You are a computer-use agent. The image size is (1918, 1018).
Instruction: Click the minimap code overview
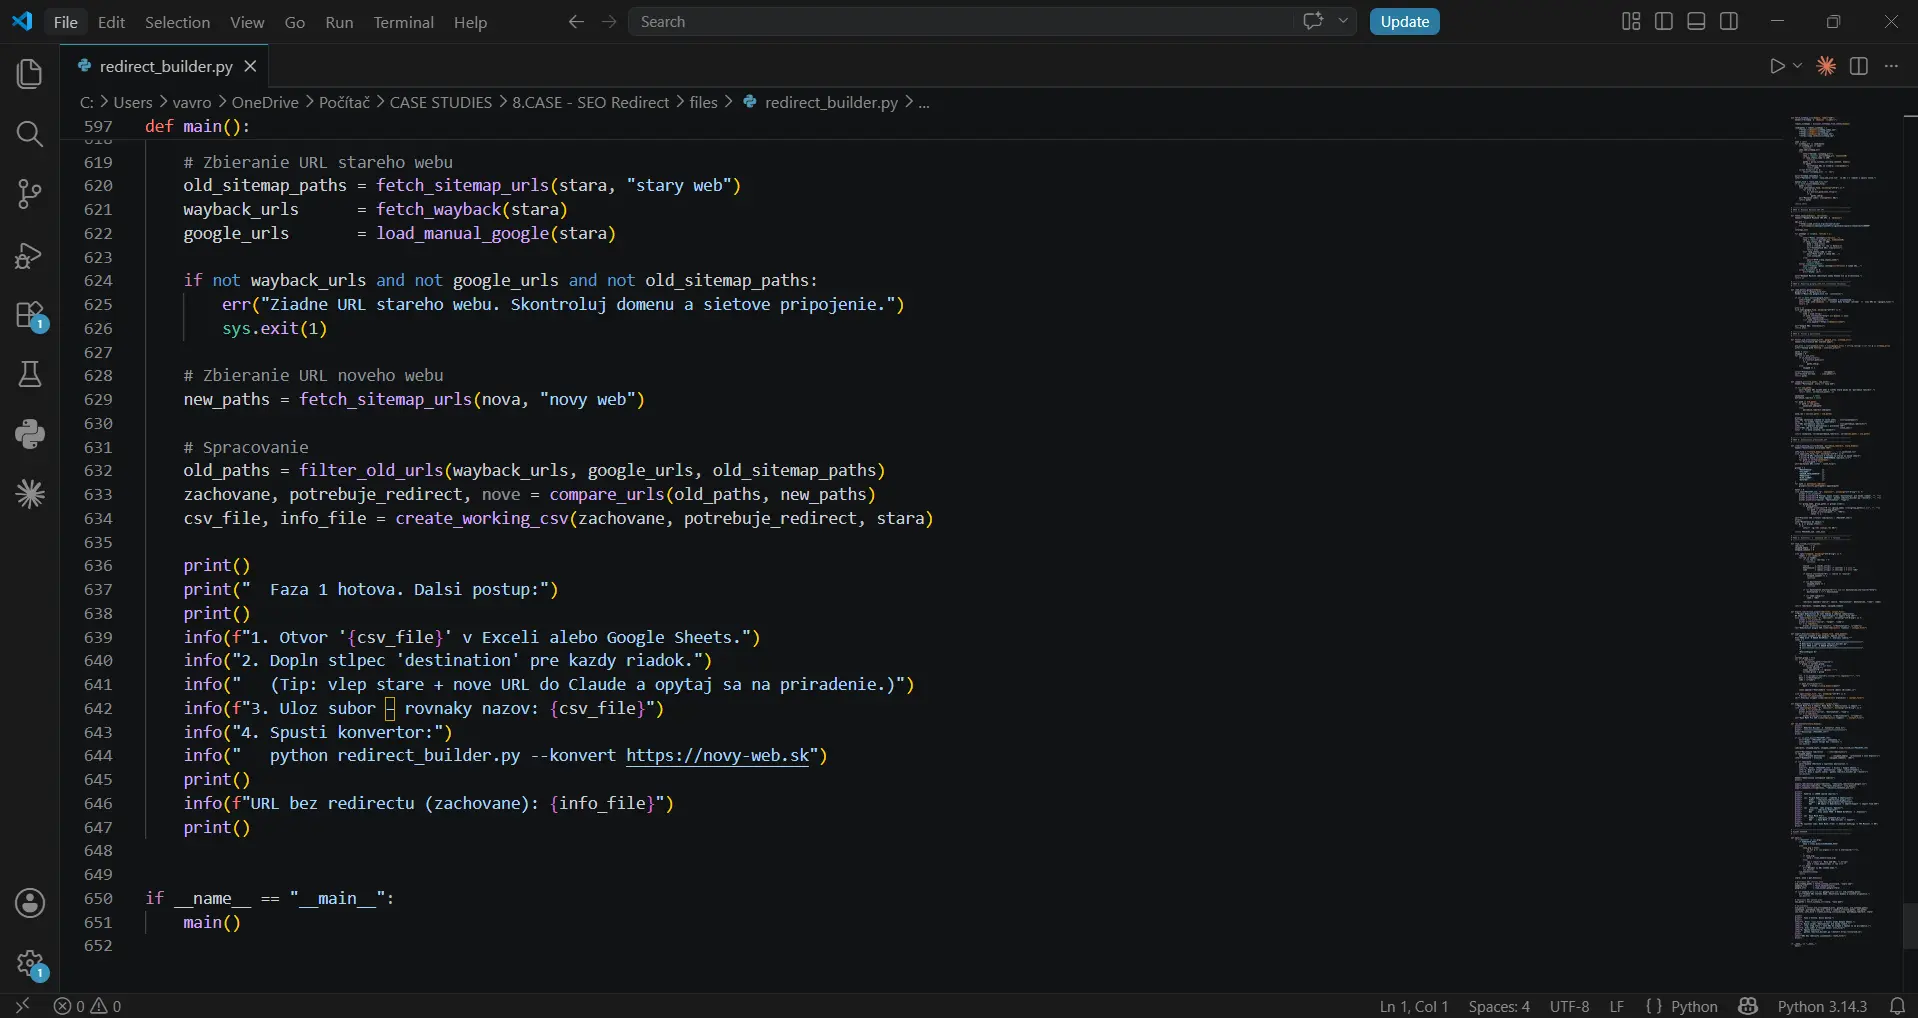point(1842,530)
